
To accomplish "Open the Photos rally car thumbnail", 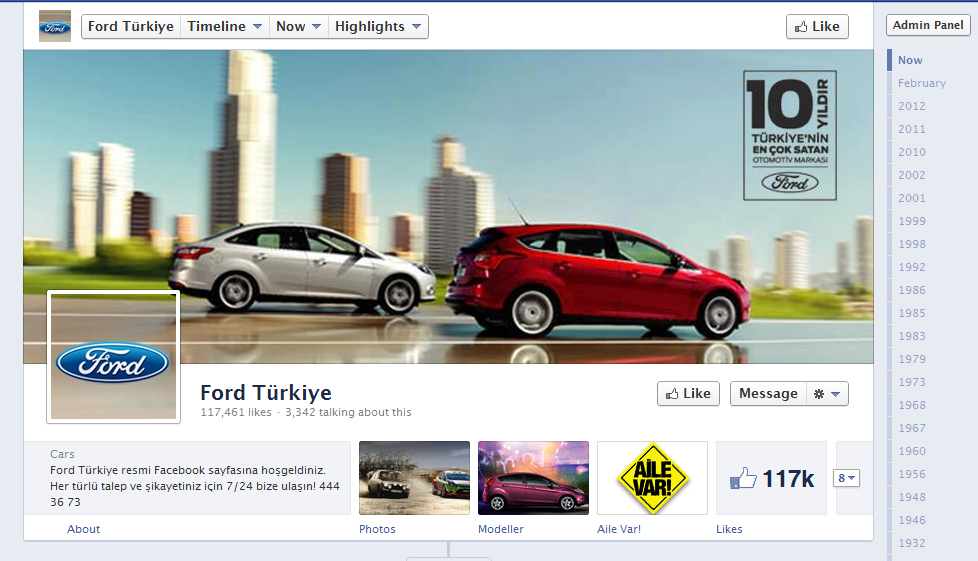I will coord(414,479).
